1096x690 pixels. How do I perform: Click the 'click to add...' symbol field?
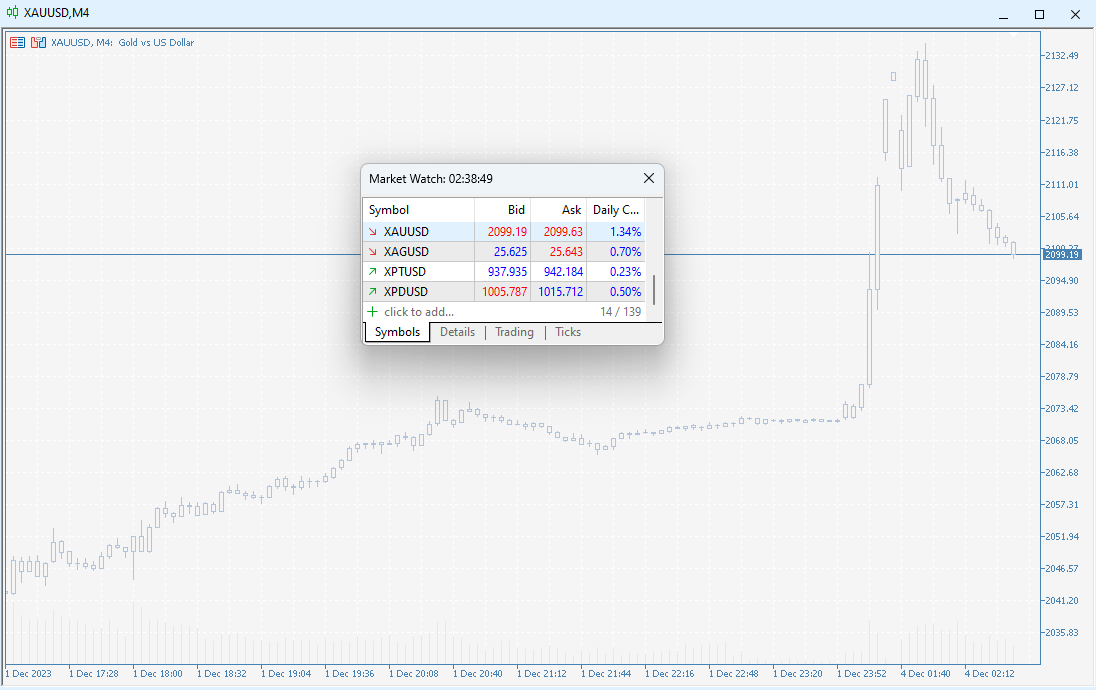[x=419, y=312]
